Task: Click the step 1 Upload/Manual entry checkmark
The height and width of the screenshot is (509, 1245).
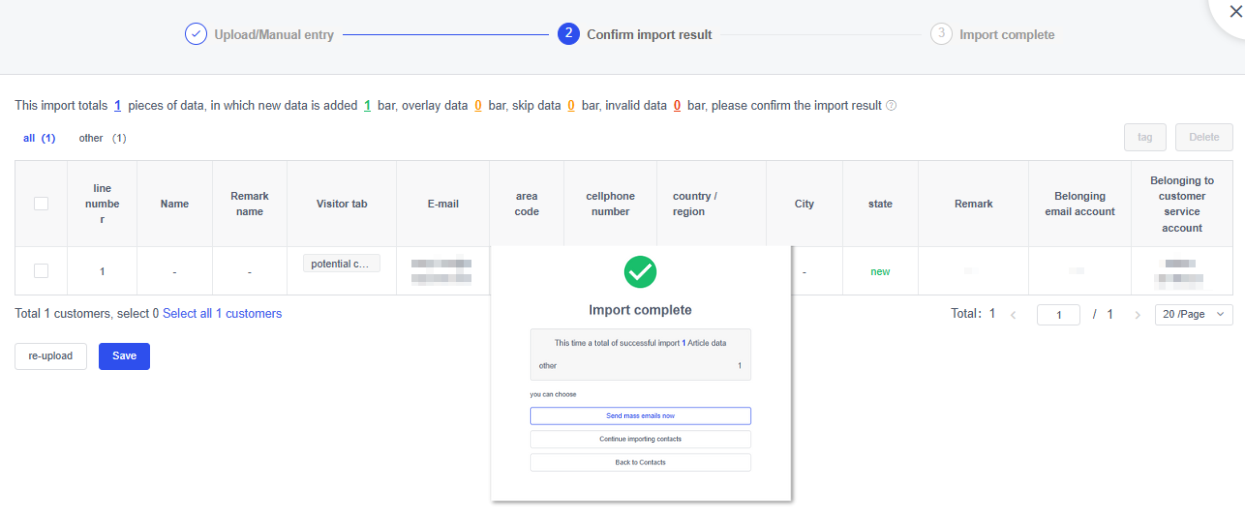Action: click(x=196, y=34)
